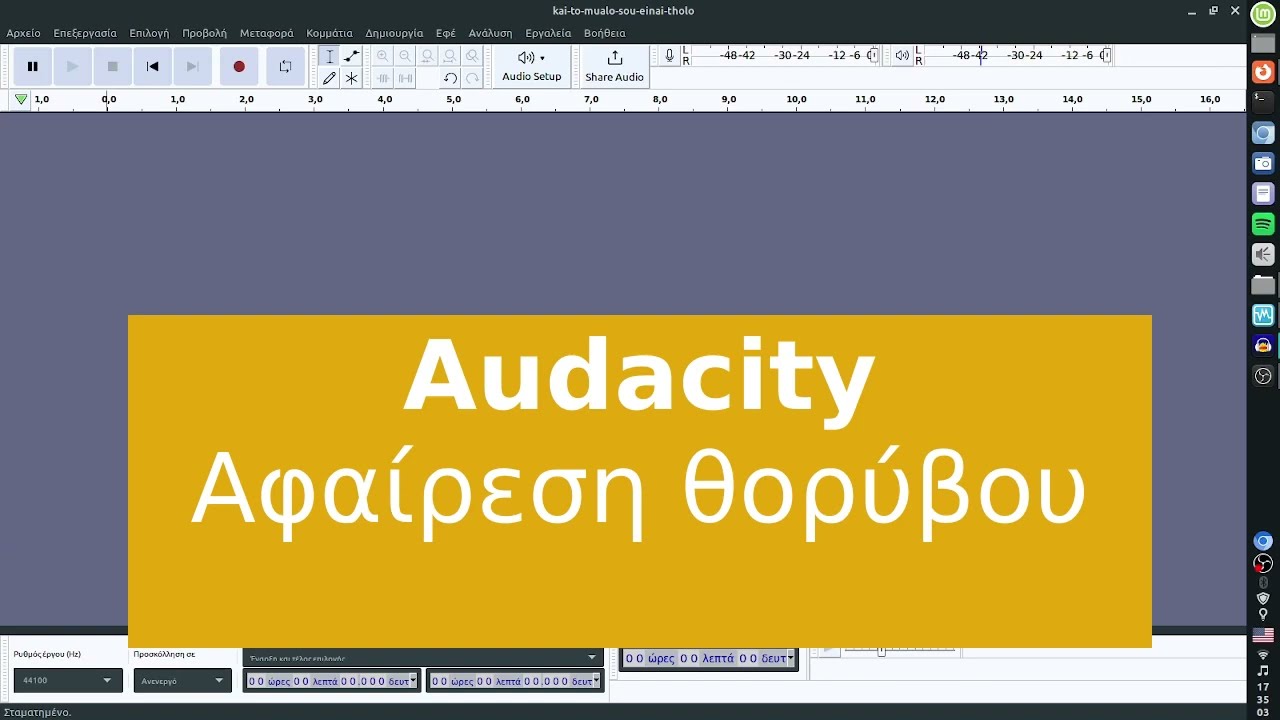Image resolution: width=1280 pixels, height=720 pixels.
Task: Open the Εφέ menu
Action: (x=446, y=33)
